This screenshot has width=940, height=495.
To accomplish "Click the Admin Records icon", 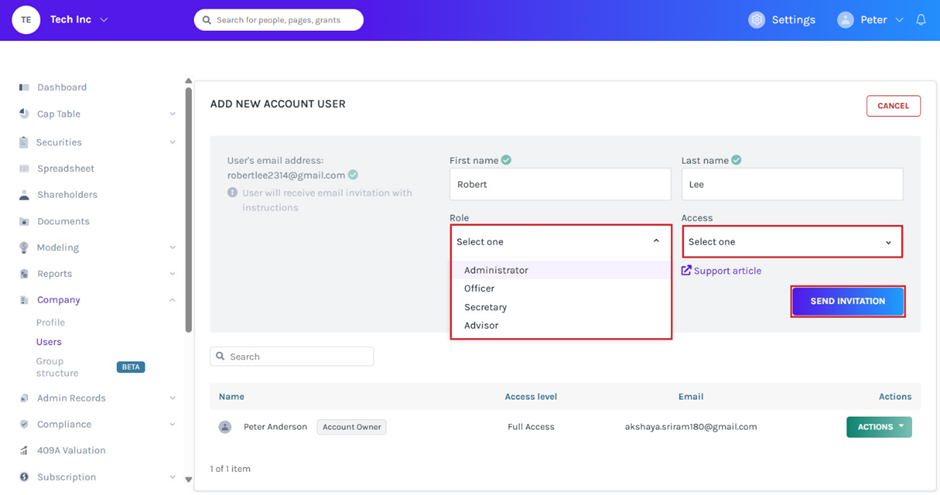I will tap(24, 398).
